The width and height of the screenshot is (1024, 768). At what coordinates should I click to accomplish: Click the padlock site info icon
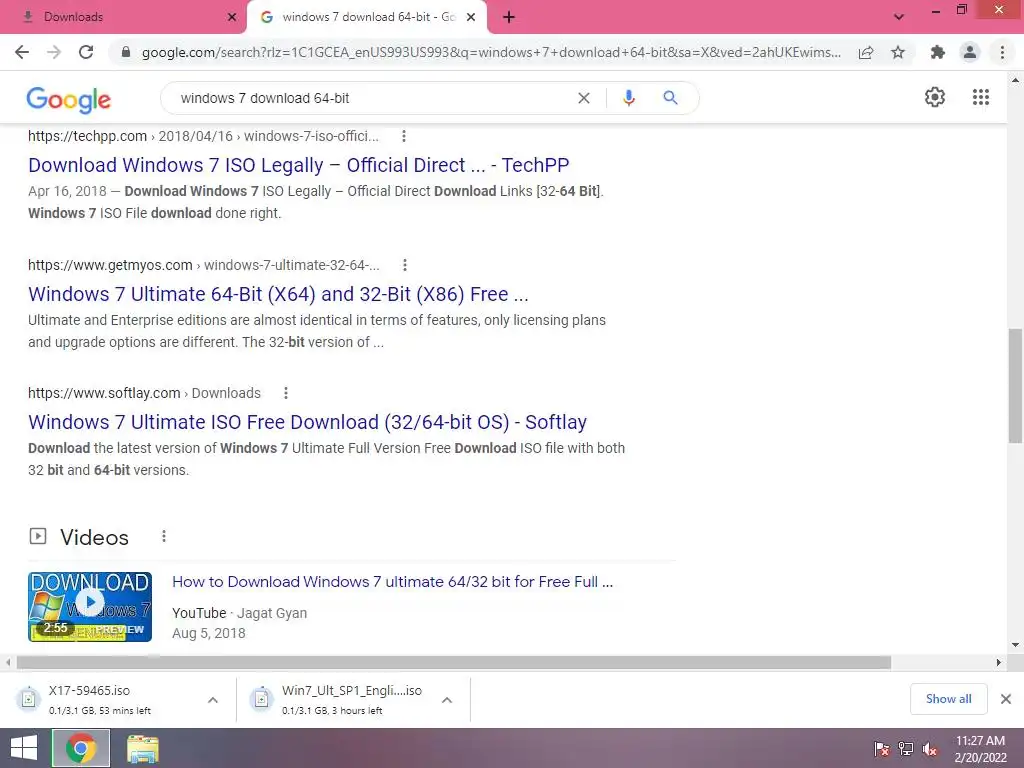[x=126, y=52]
